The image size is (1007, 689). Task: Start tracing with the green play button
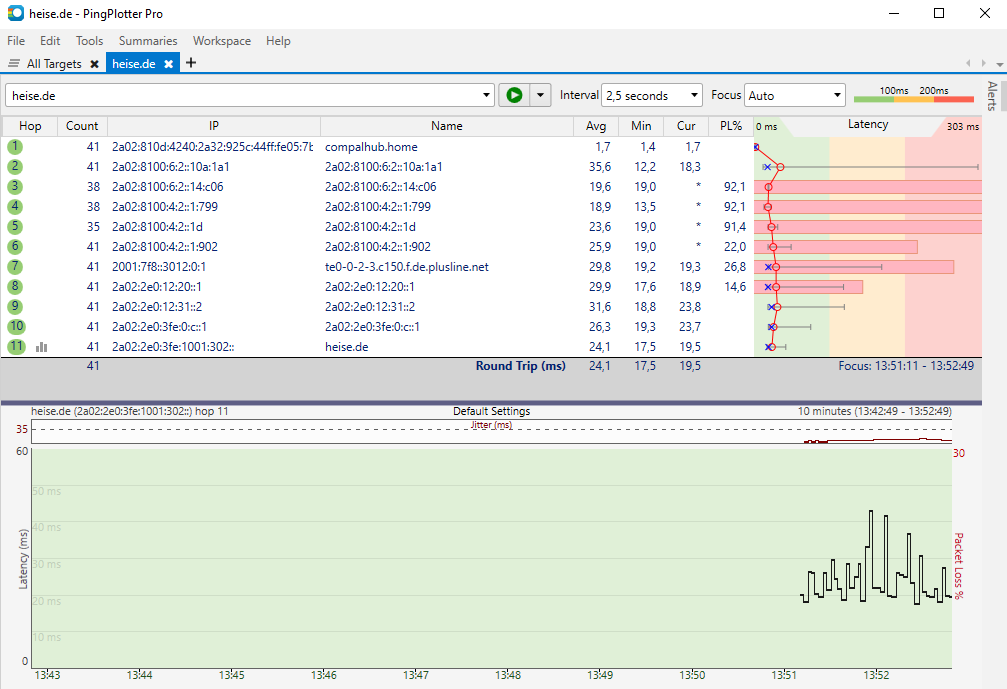[x=514, y=95]
